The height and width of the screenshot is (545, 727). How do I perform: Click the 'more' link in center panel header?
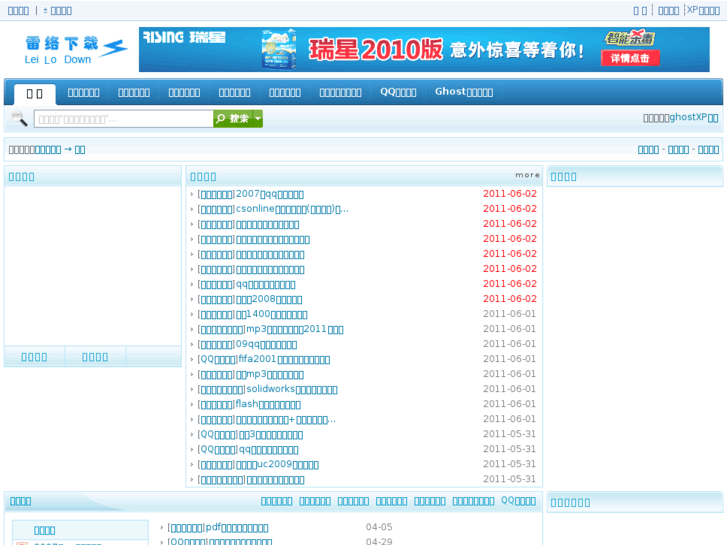click(x=527, y=175)
